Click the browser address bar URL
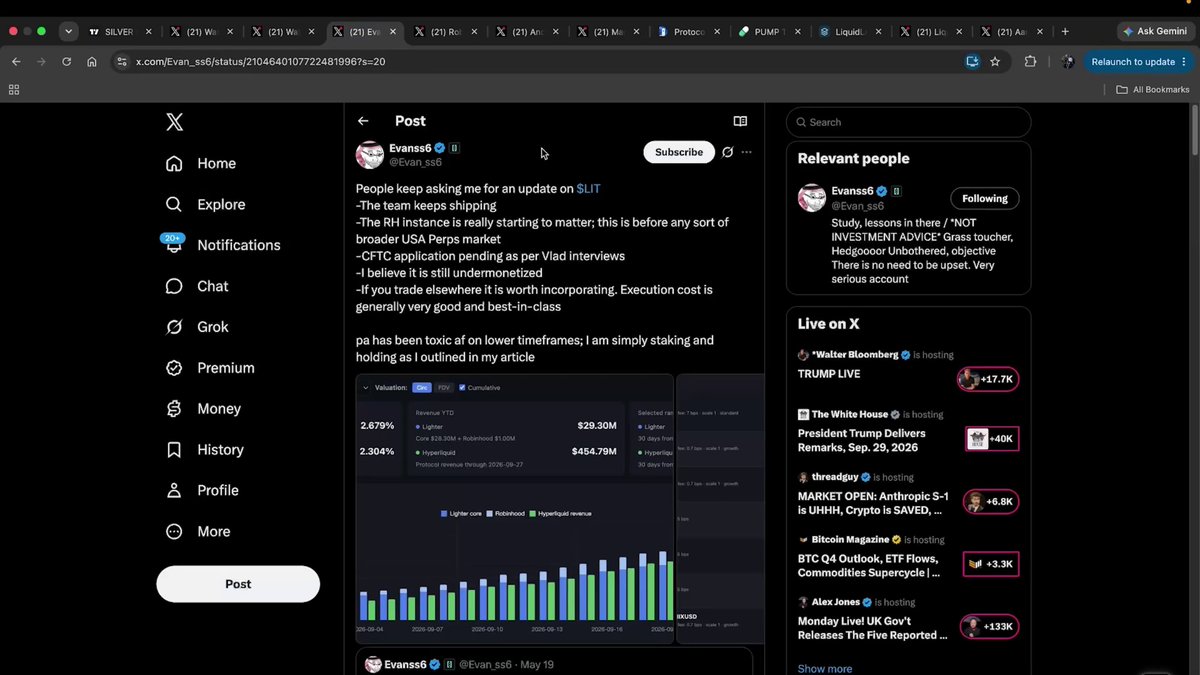The image size is (1200, 675). coord(261,61)
